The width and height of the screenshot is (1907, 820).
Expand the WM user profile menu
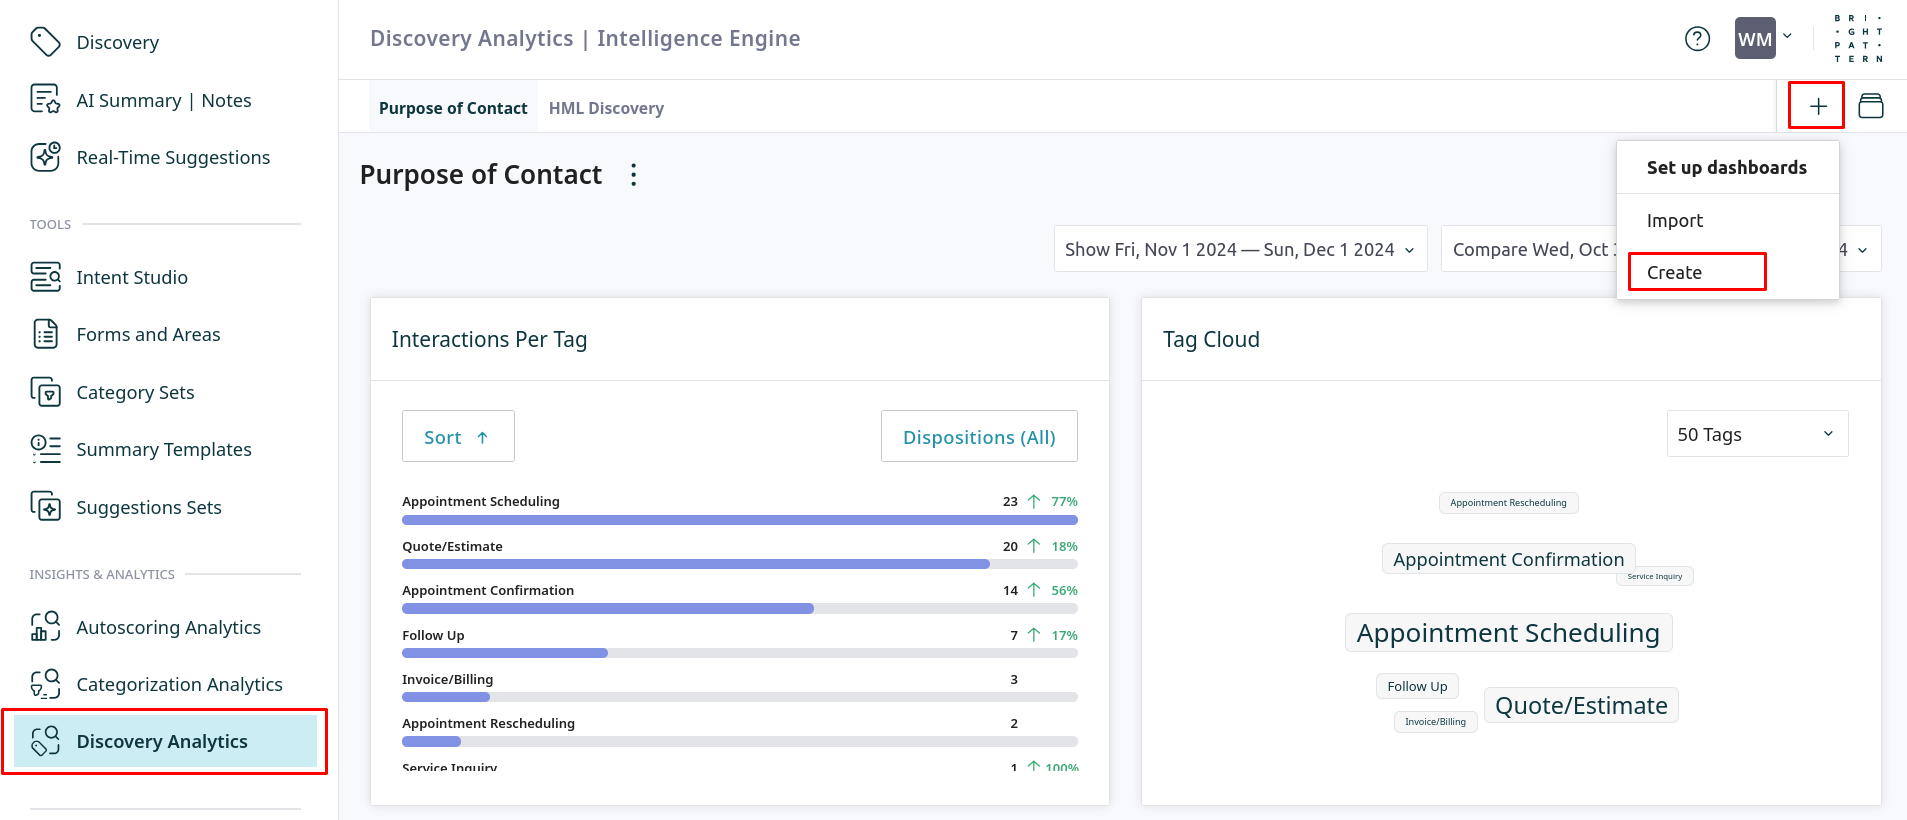click(x=1764, y=39)
